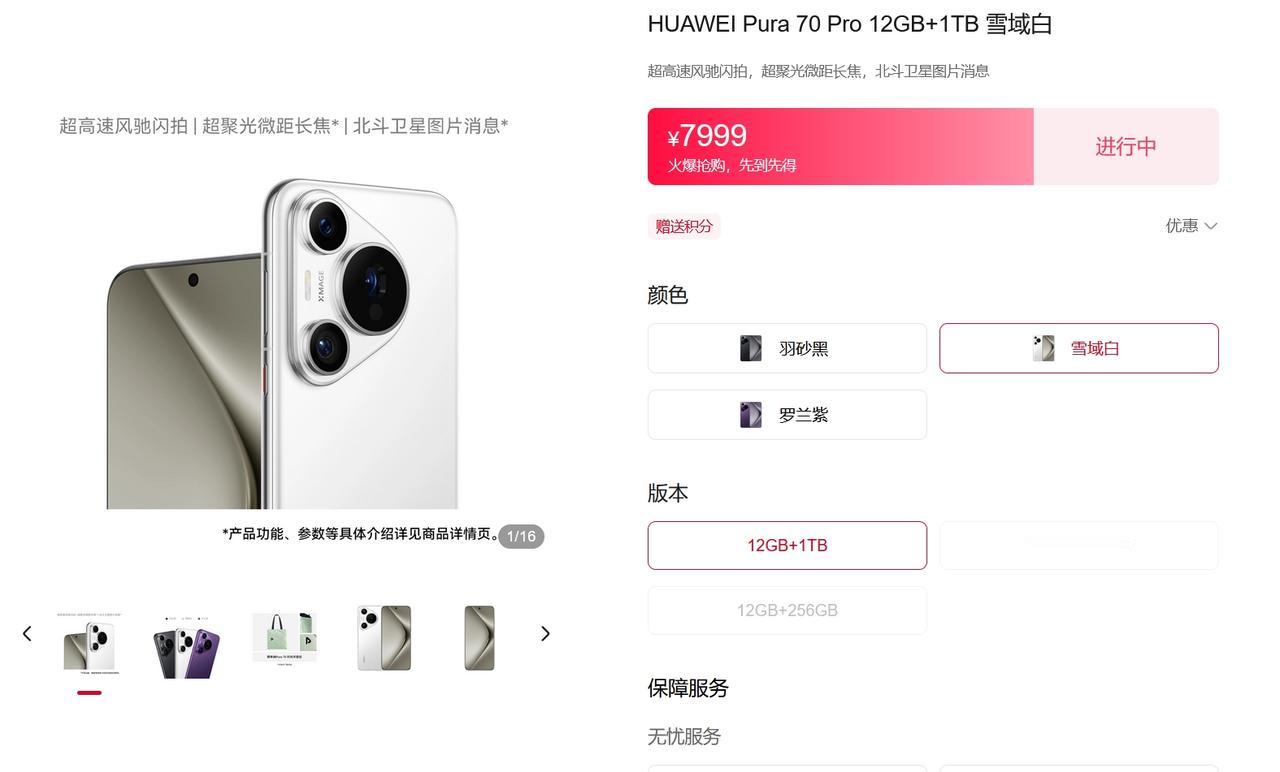View the single front-screen phone thumbnail

tap(479, 638)
